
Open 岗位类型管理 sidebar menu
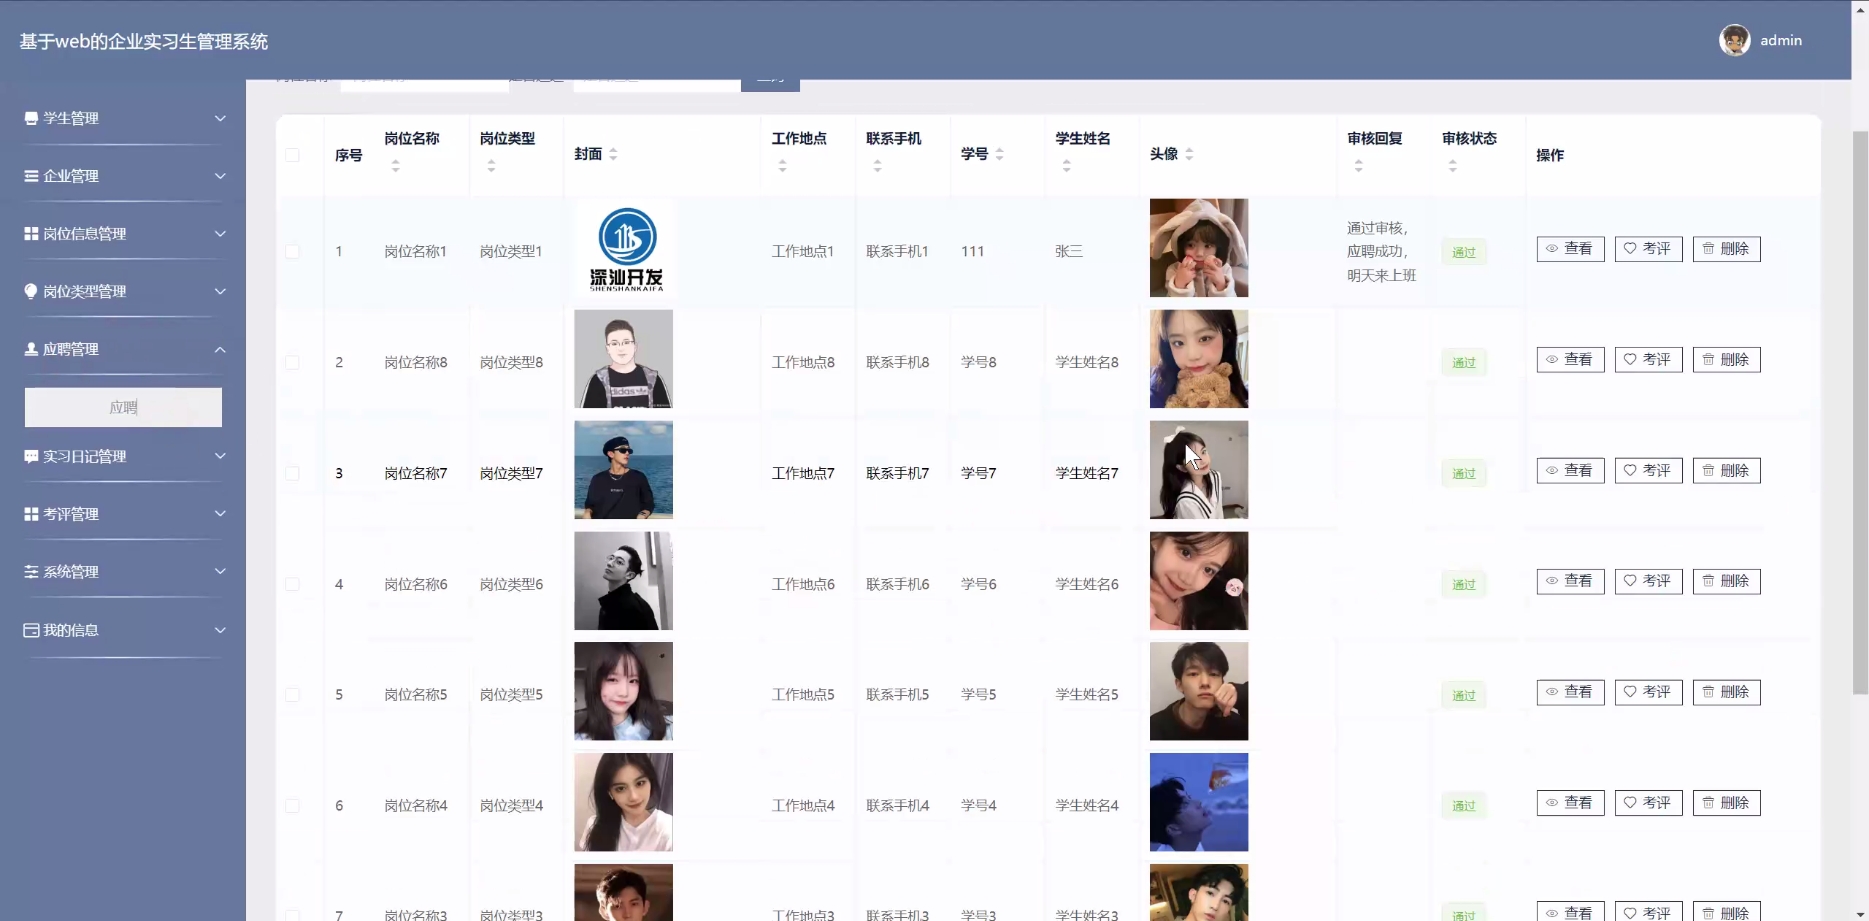pyautogui.click(x=123, y=292)
